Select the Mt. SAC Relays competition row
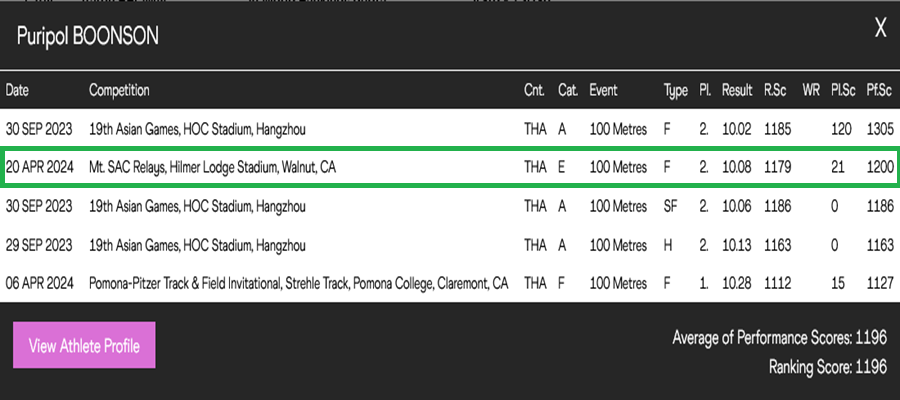Viewport: 900px width, 400px height. 450,167
